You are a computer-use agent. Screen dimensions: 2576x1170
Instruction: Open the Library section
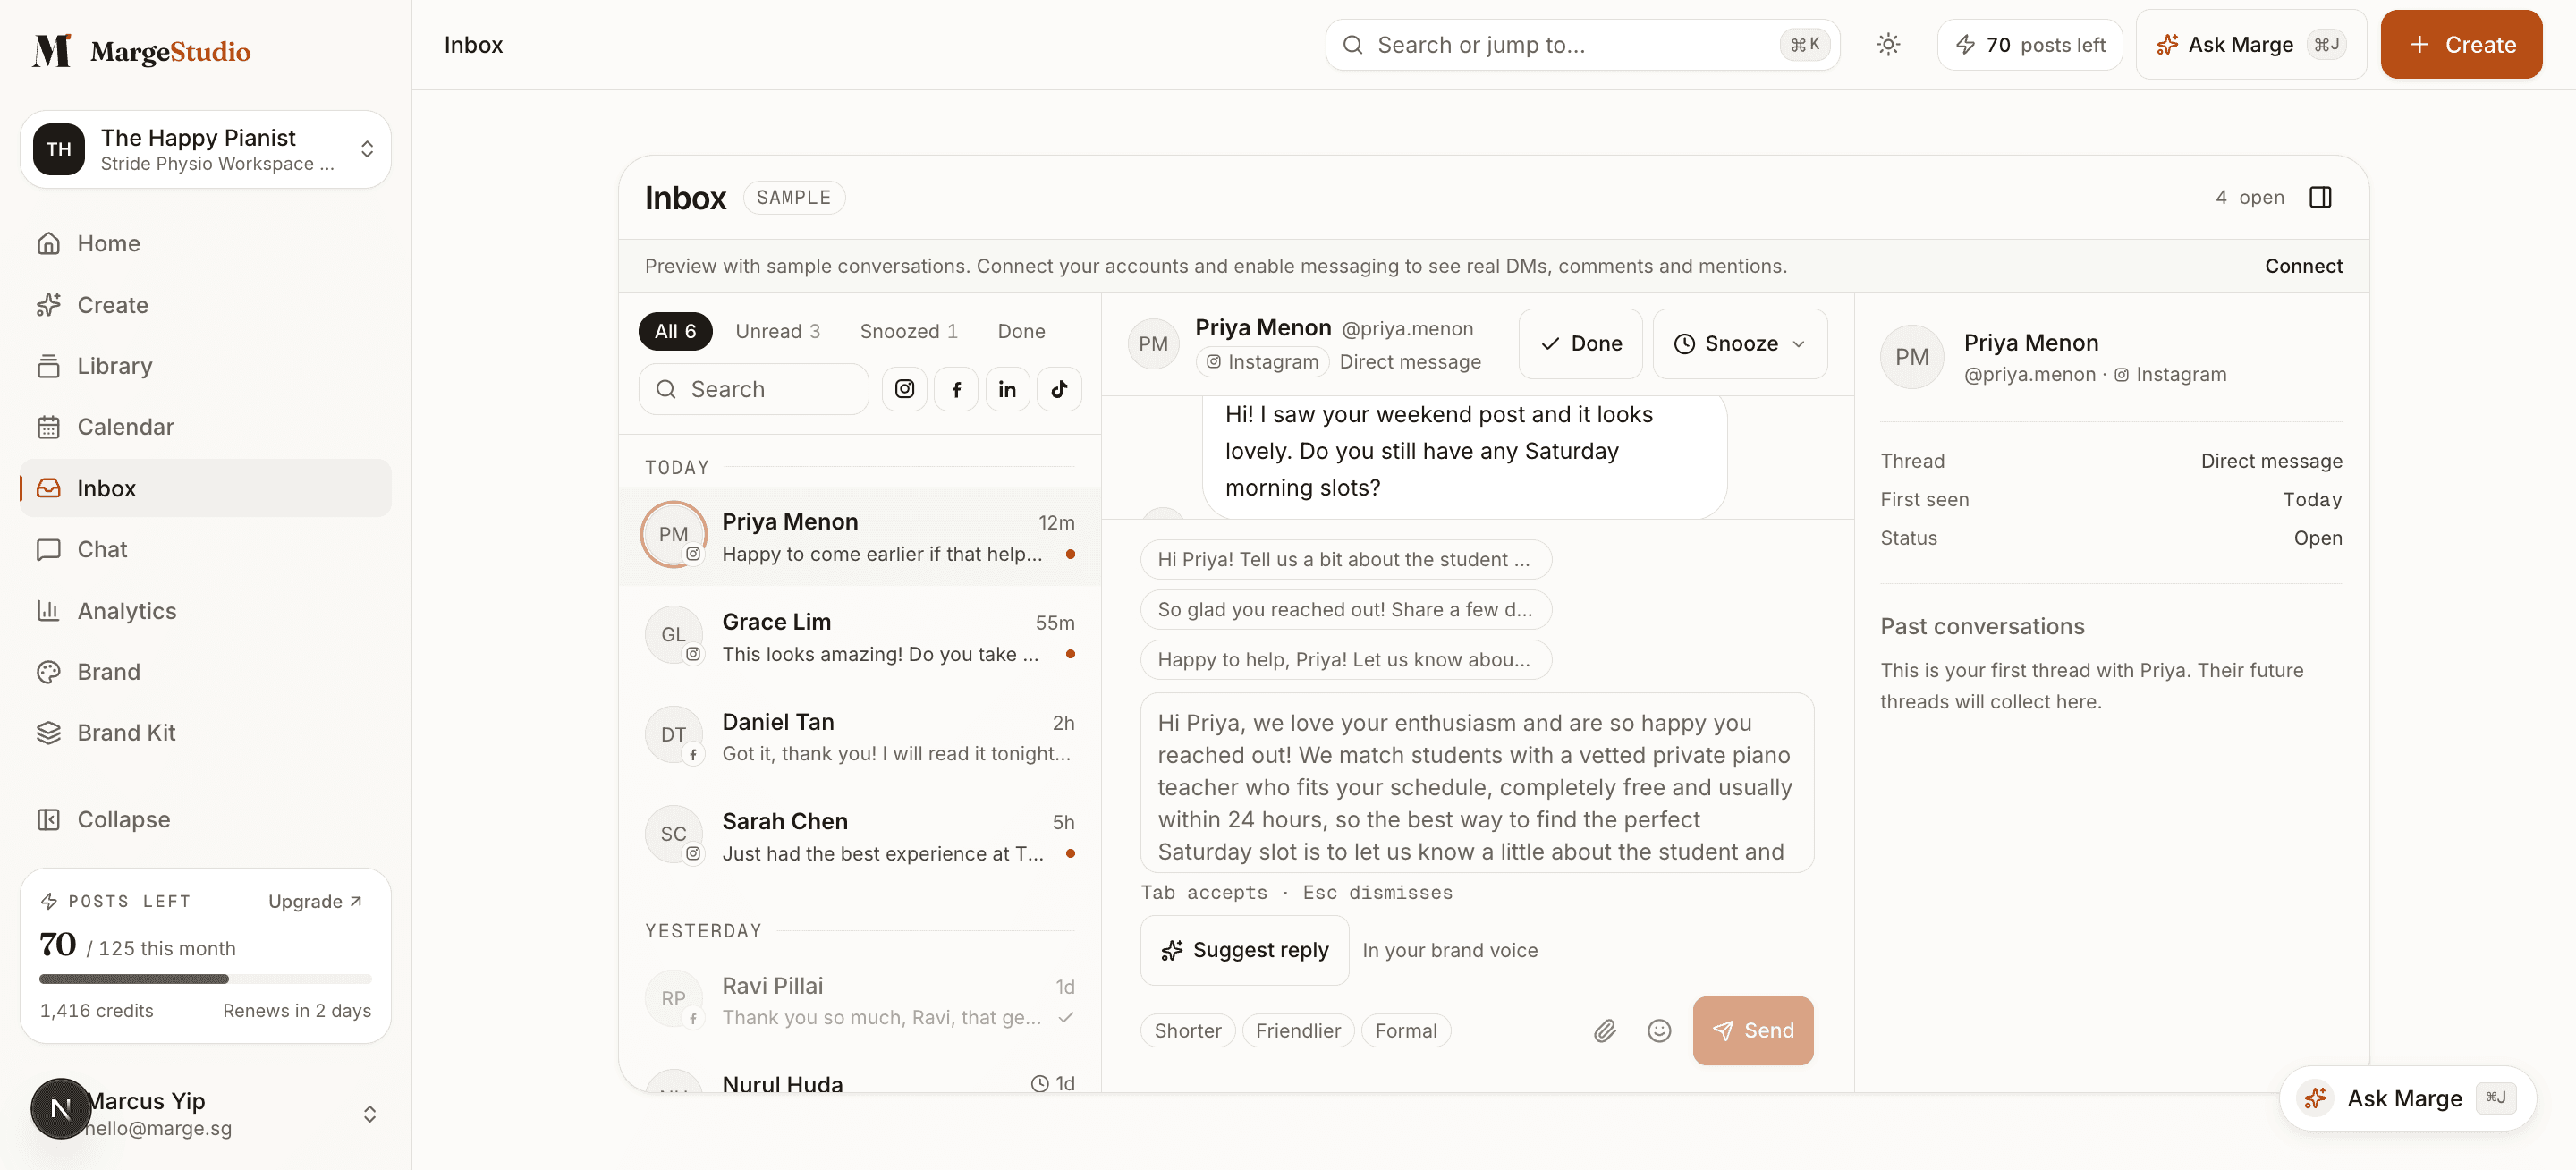pos(205,366)
